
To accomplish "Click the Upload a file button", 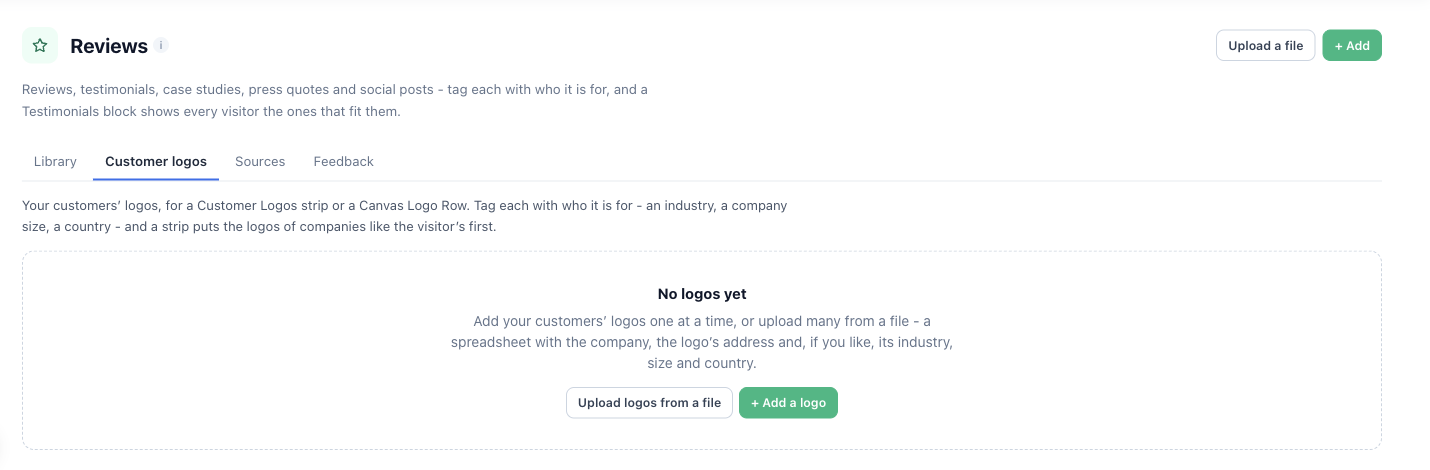I will click(x=1265, y=45).
